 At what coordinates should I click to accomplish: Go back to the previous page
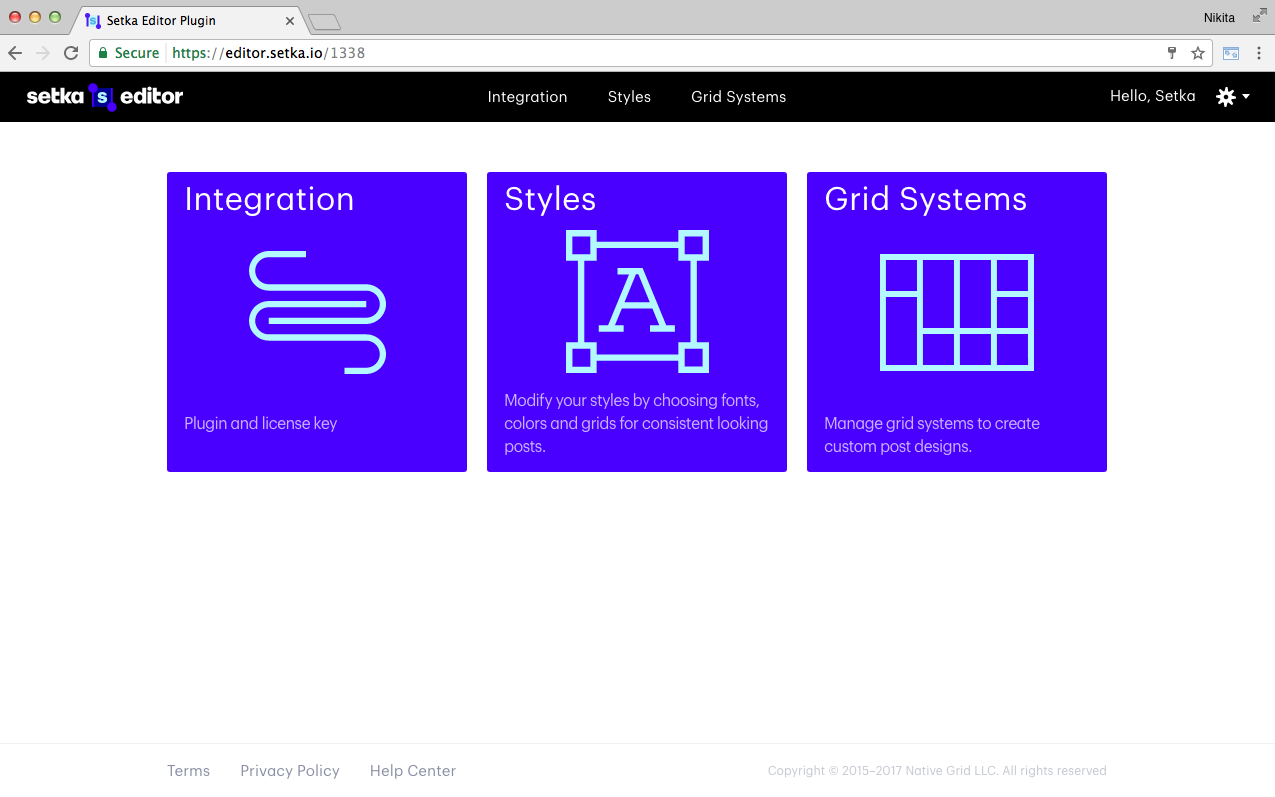coord(15,53)
